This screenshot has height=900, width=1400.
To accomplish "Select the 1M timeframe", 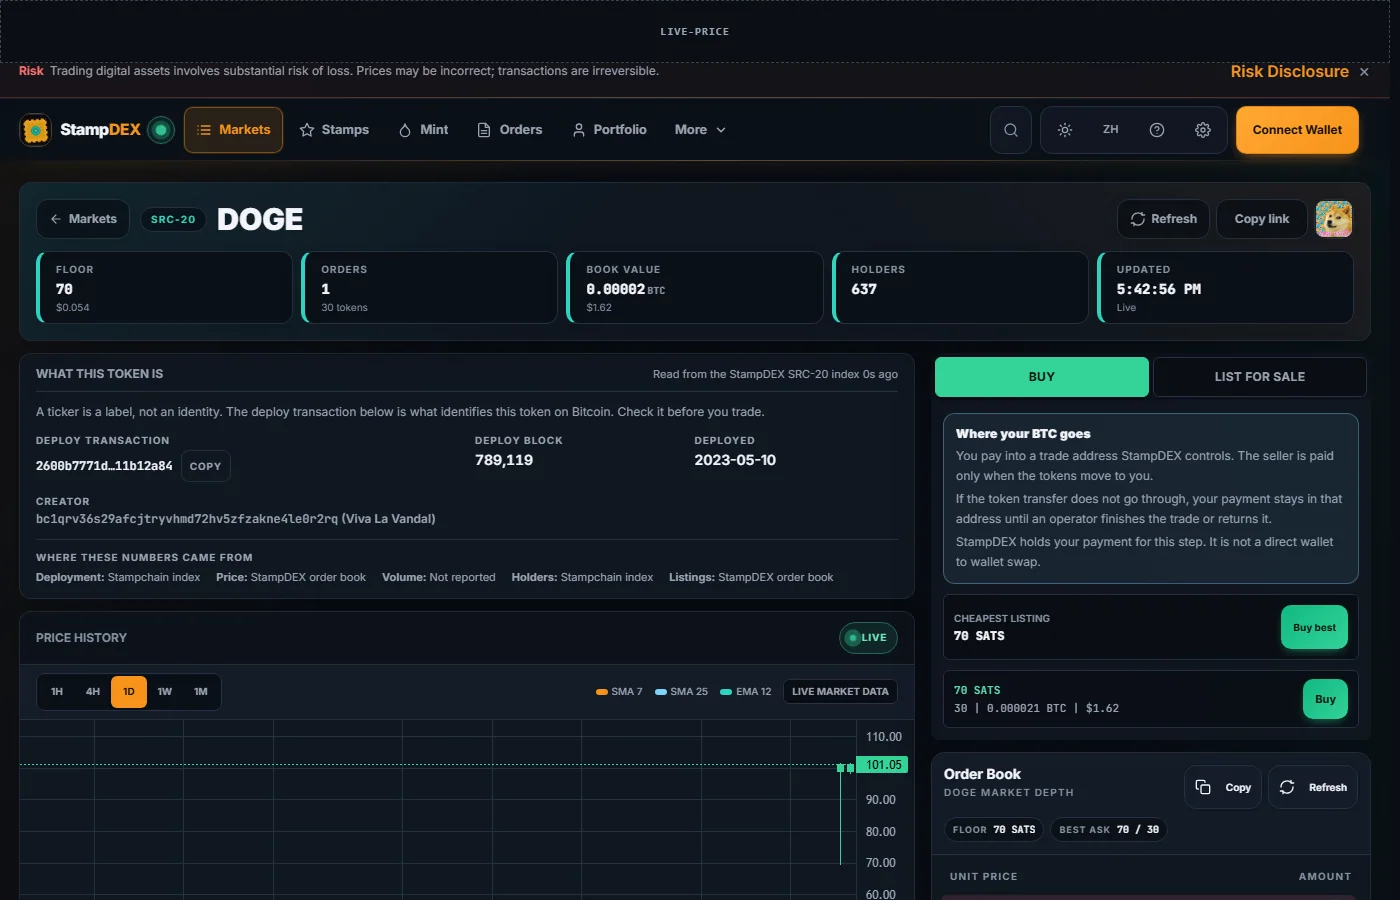I will click(201, 692).
